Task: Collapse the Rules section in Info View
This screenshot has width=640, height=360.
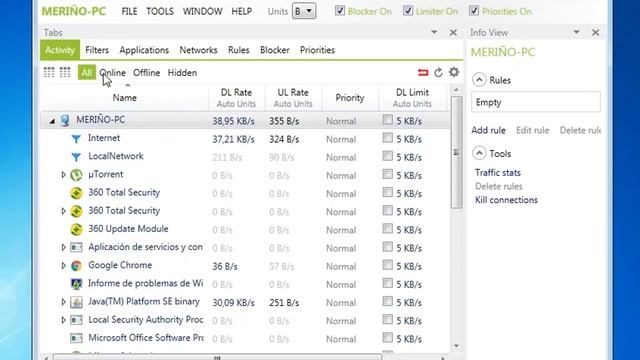Action: [x=479, y=80]
